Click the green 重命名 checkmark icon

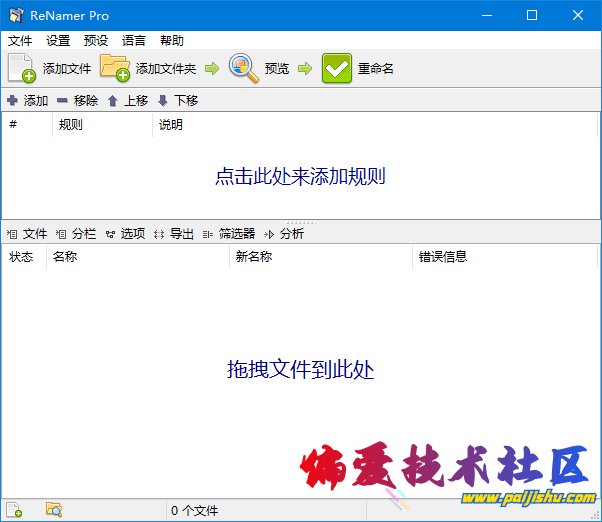[x=337, y=68]
